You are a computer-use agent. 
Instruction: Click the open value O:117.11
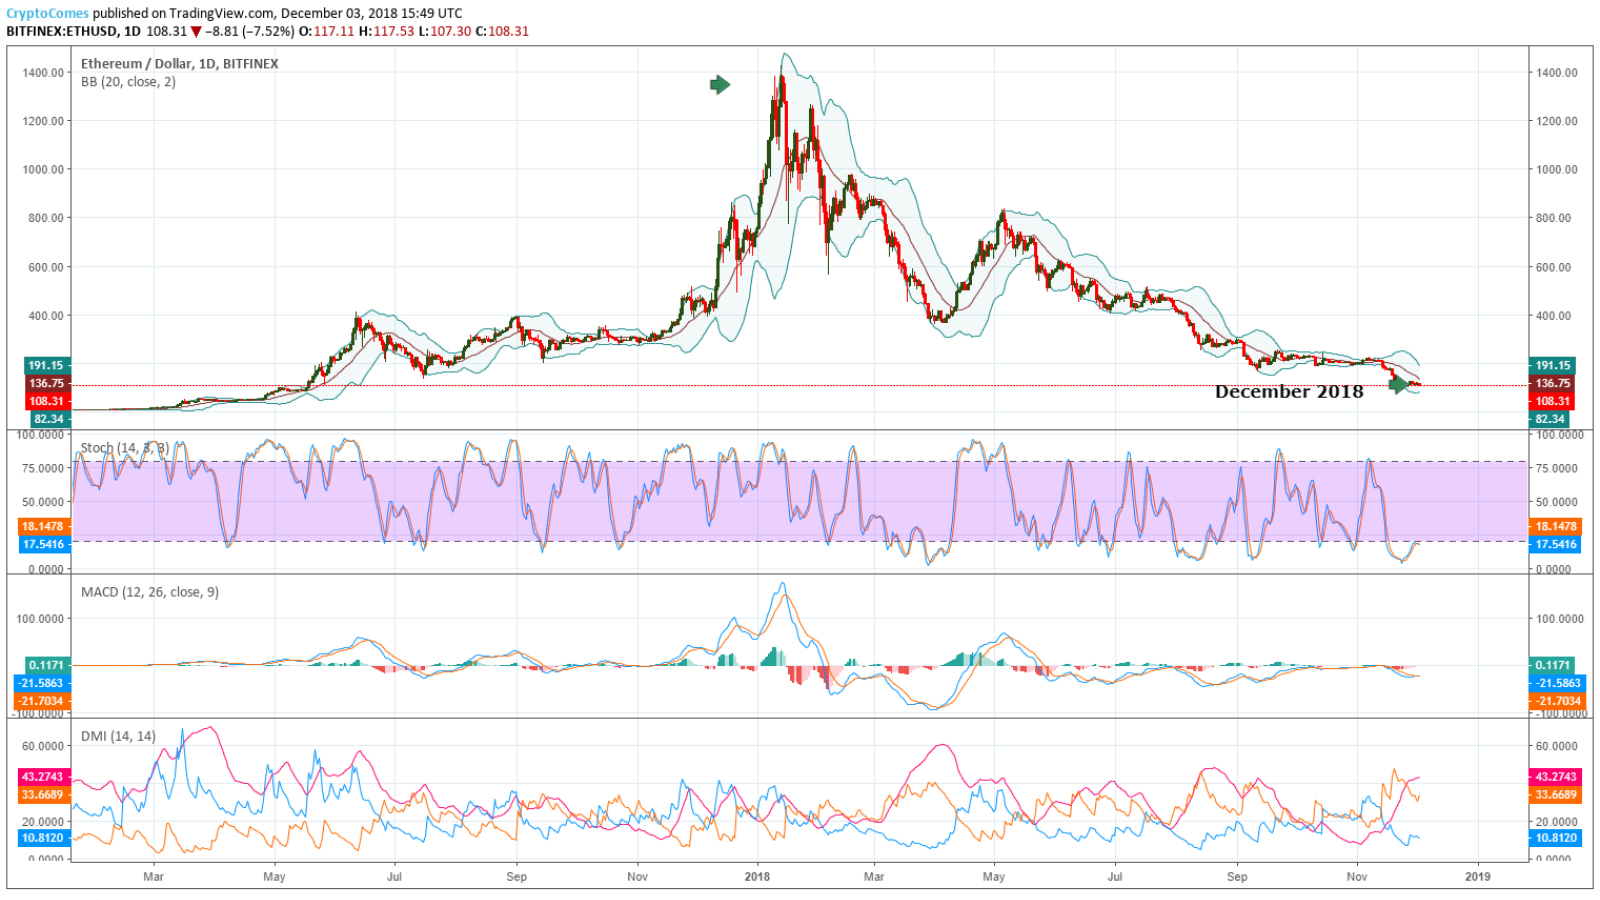coord(327,31)
